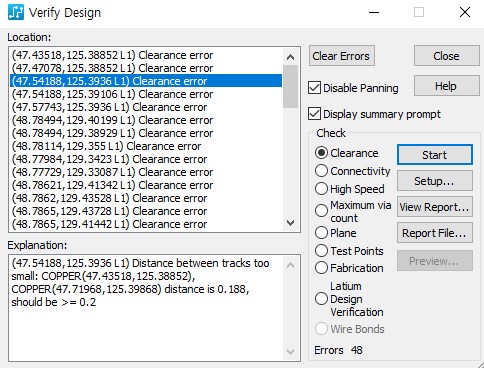Viewport: 484px width, 368px height.
Task: Minimize the Verify Design window
Action: click(x=374, y=12)
